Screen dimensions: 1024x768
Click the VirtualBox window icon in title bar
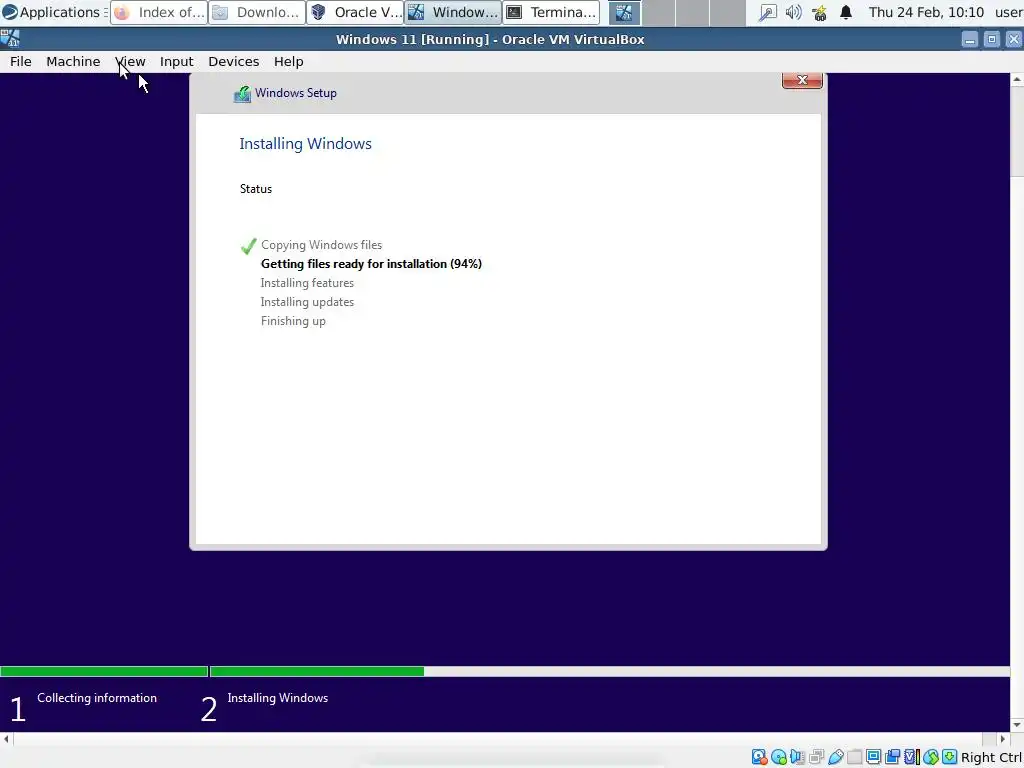pos(10,39)
